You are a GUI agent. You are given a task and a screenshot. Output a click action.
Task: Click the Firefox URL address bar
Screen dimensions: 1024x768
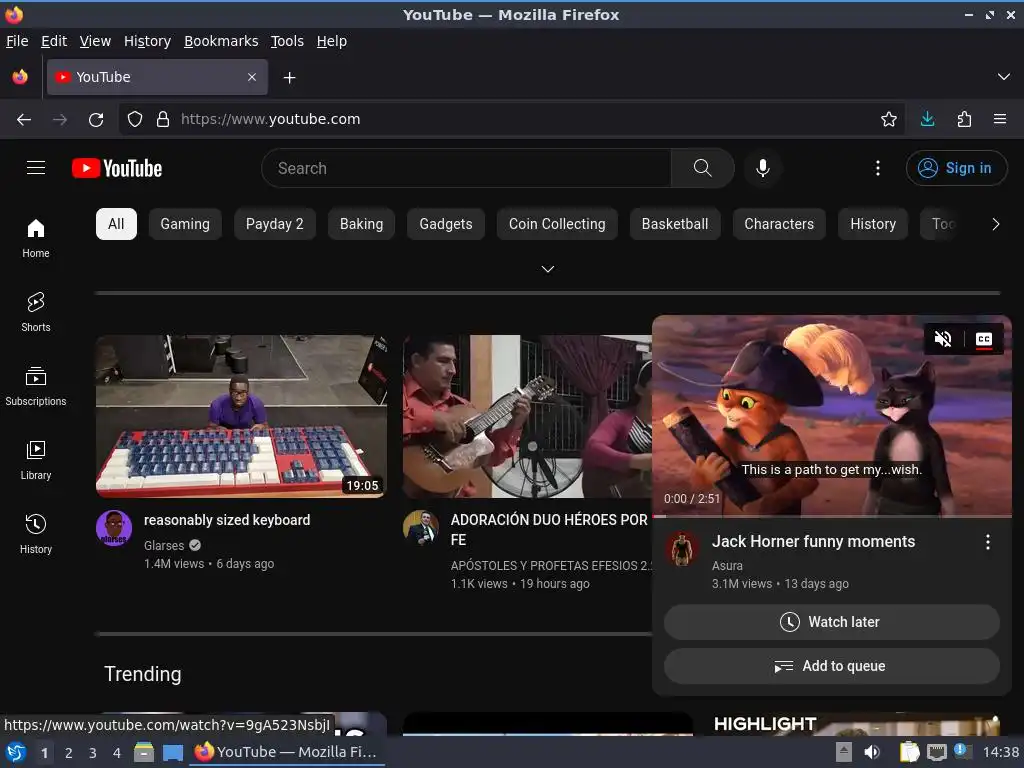pyautogui.click(x=511, y=119)
